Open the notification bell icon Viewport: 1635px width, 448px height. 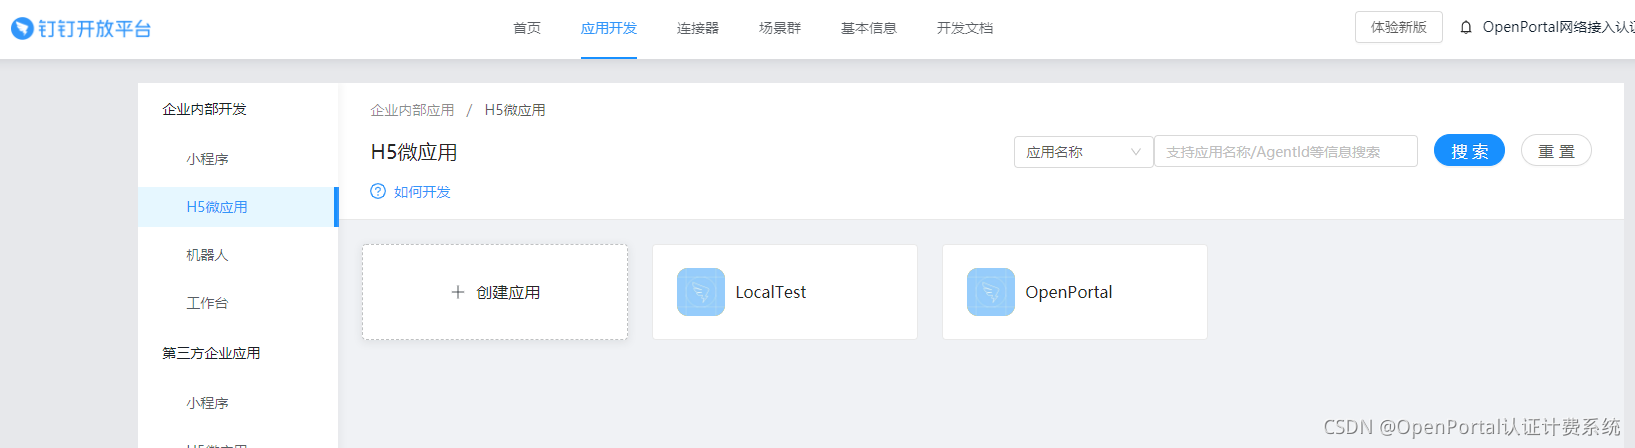1466,28
